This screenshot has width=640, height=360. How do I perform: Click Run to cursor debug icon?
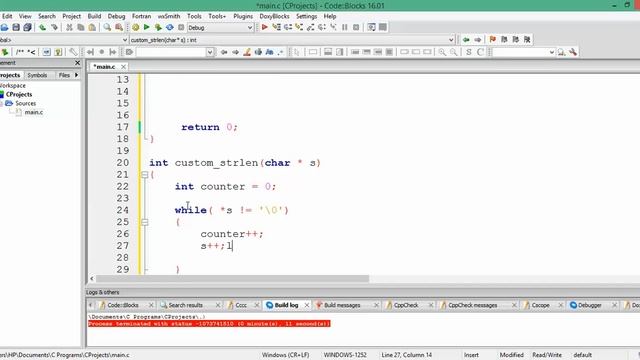(x=276, y=27)
